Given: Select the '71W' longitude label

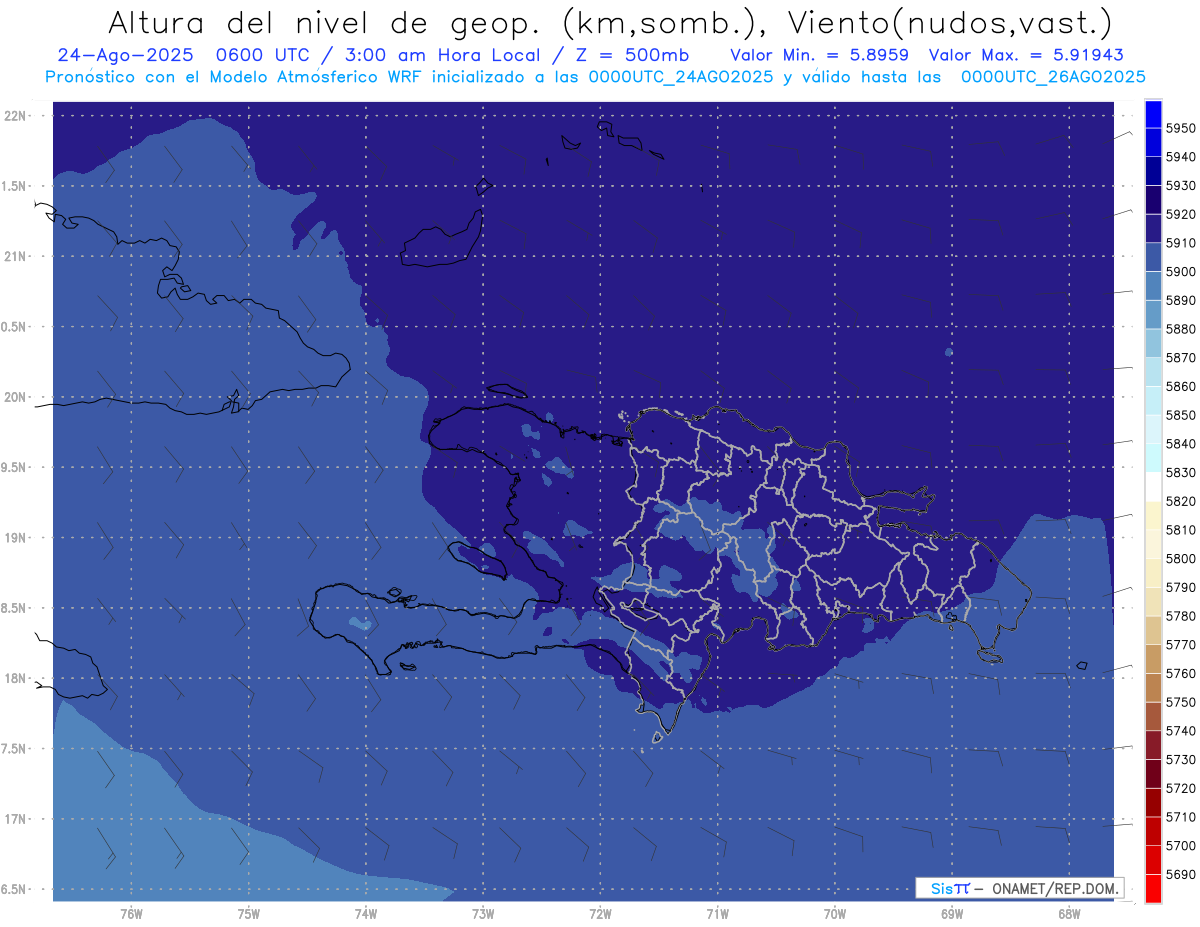Looking at the screenshot, I should pos(717,914).
